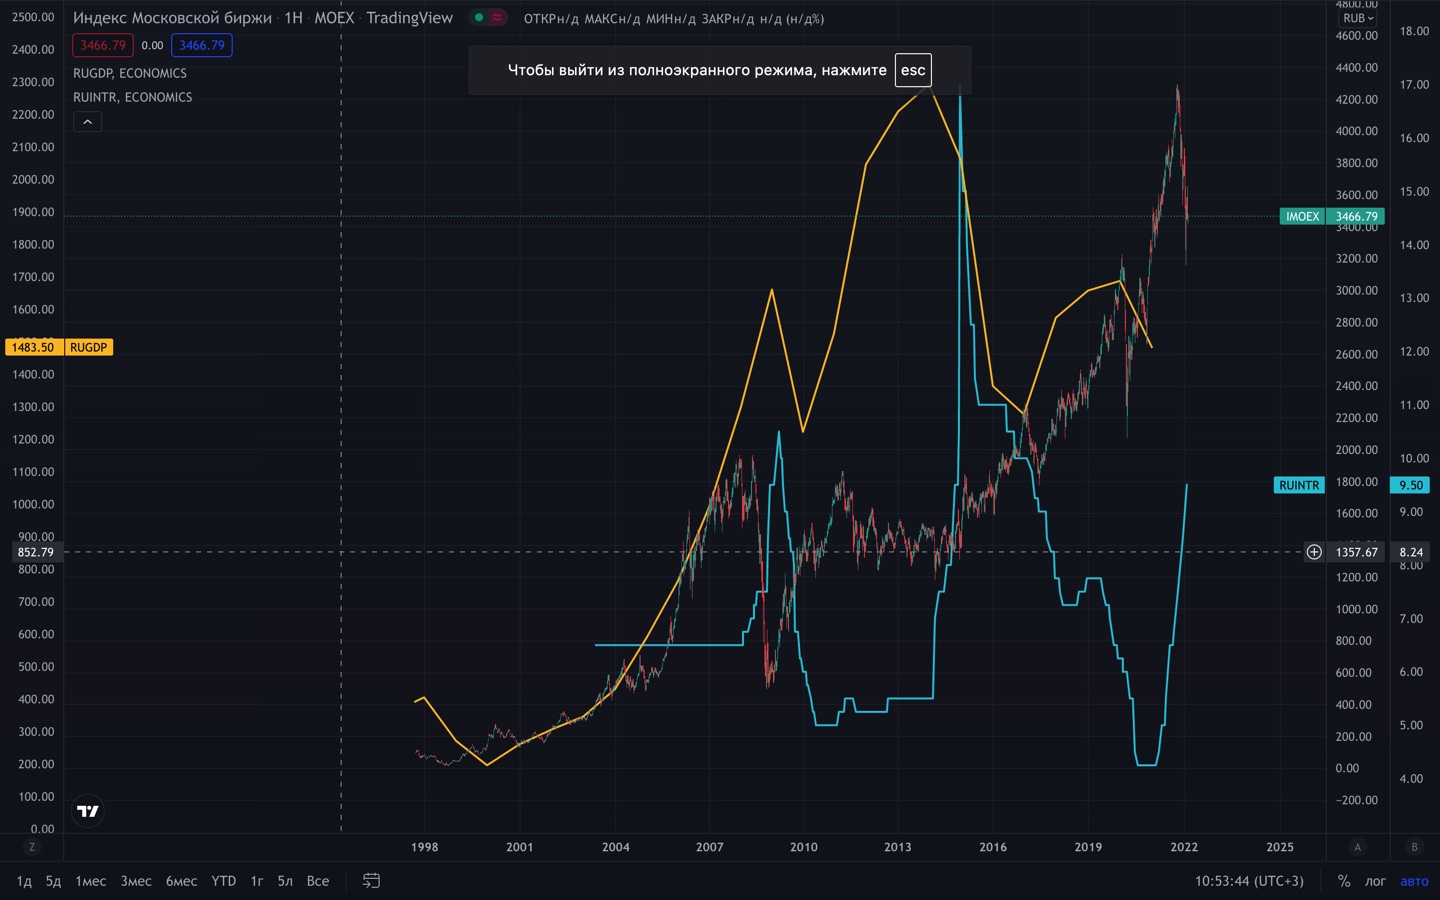Viewport: 1440px width, 900px height.
Task: Click the RUINTR price scale label
Action: [x=1299, y=485]
